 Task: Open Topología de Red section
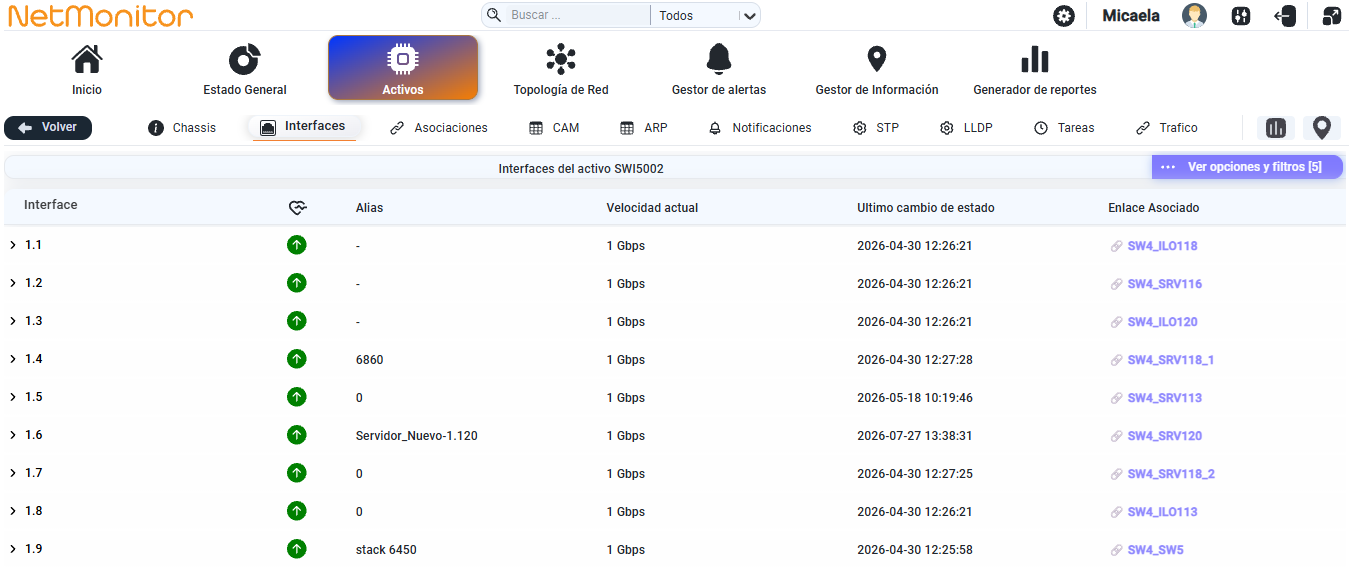(x=561, y=69)
